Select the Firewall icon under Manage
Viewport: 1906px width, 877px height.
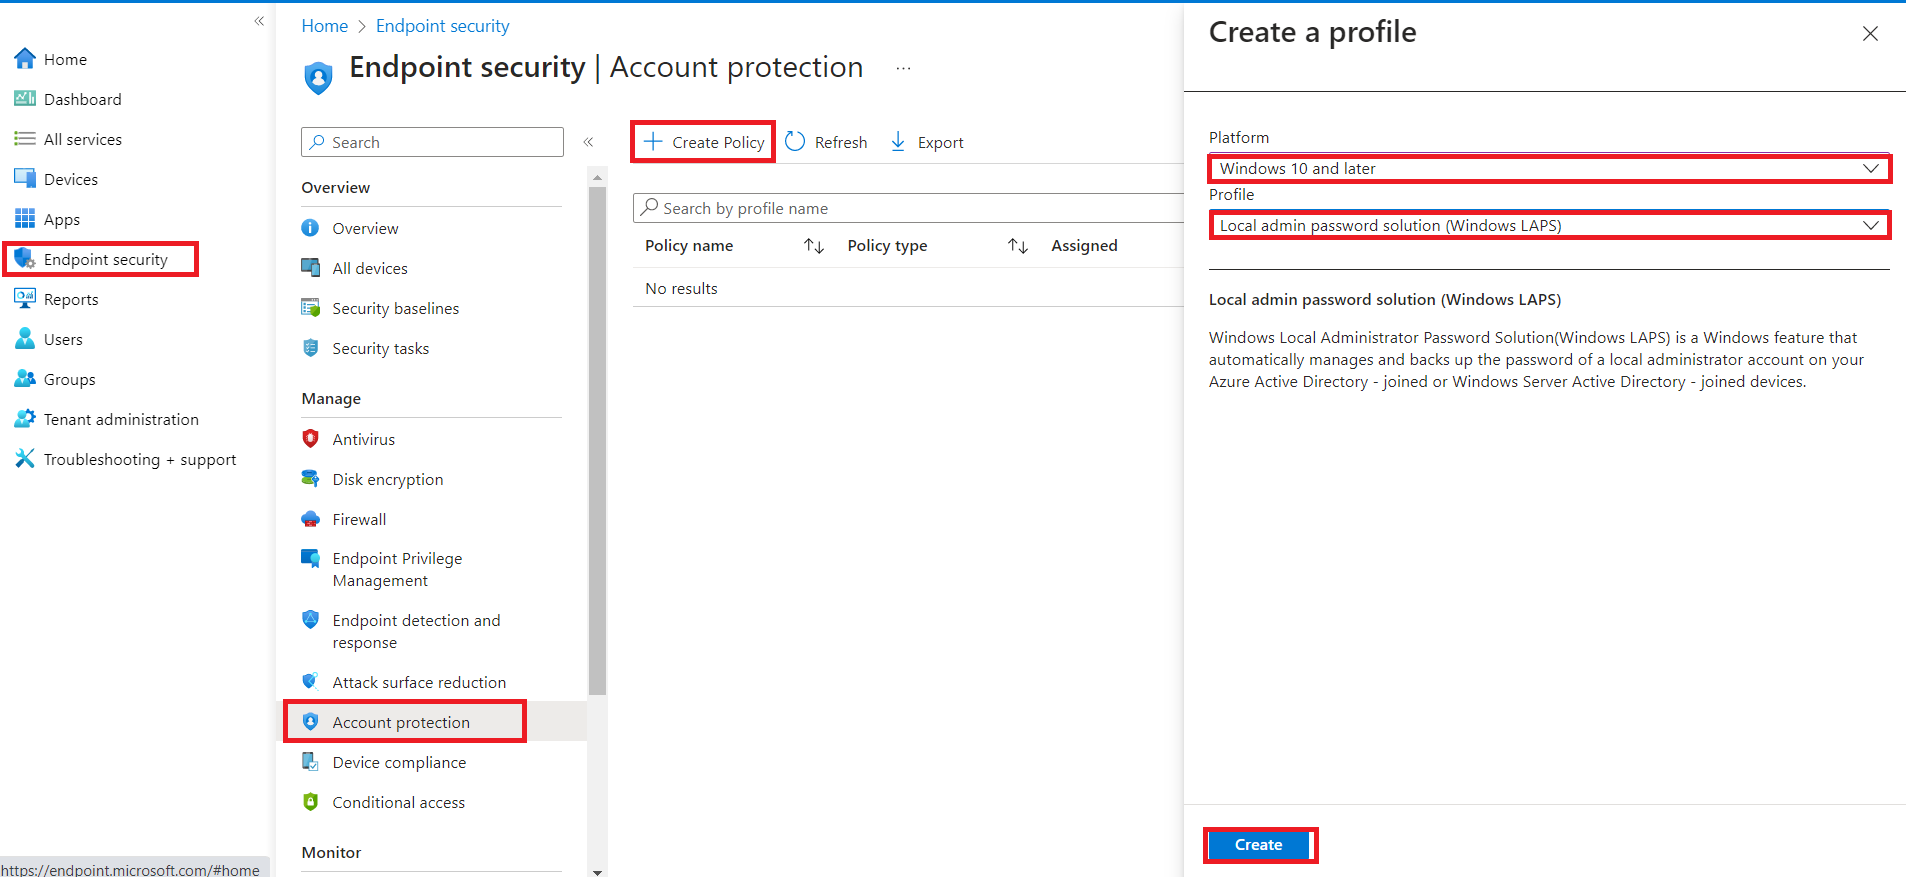(x=311, y=519)
